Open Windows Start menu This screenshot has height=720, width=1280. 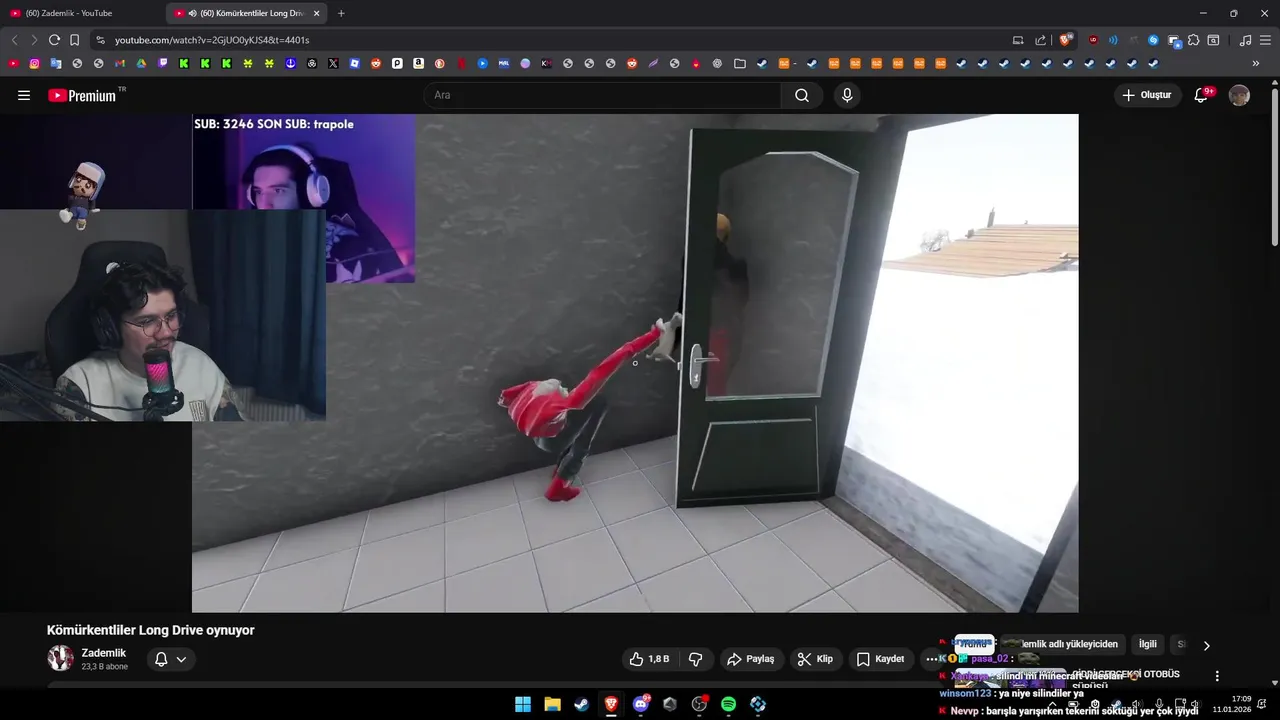523,704
